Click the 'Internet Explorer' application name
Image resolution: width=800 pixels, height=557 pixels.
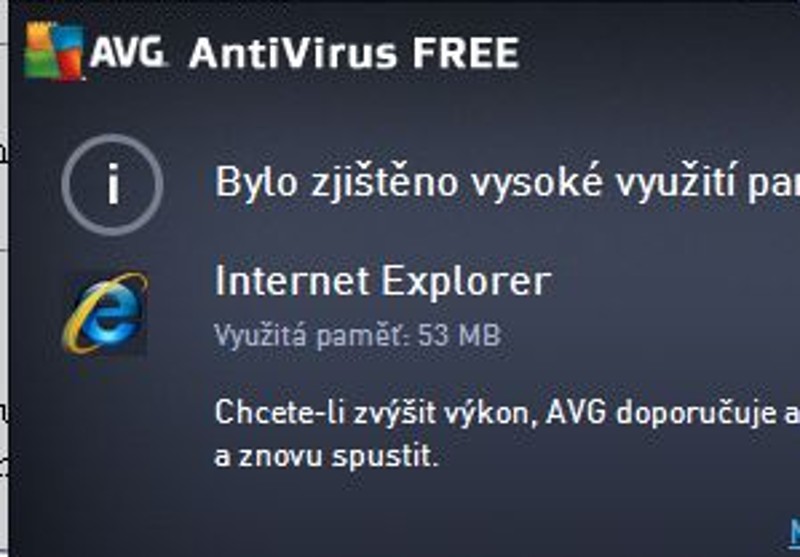click(x=383, y=280)
